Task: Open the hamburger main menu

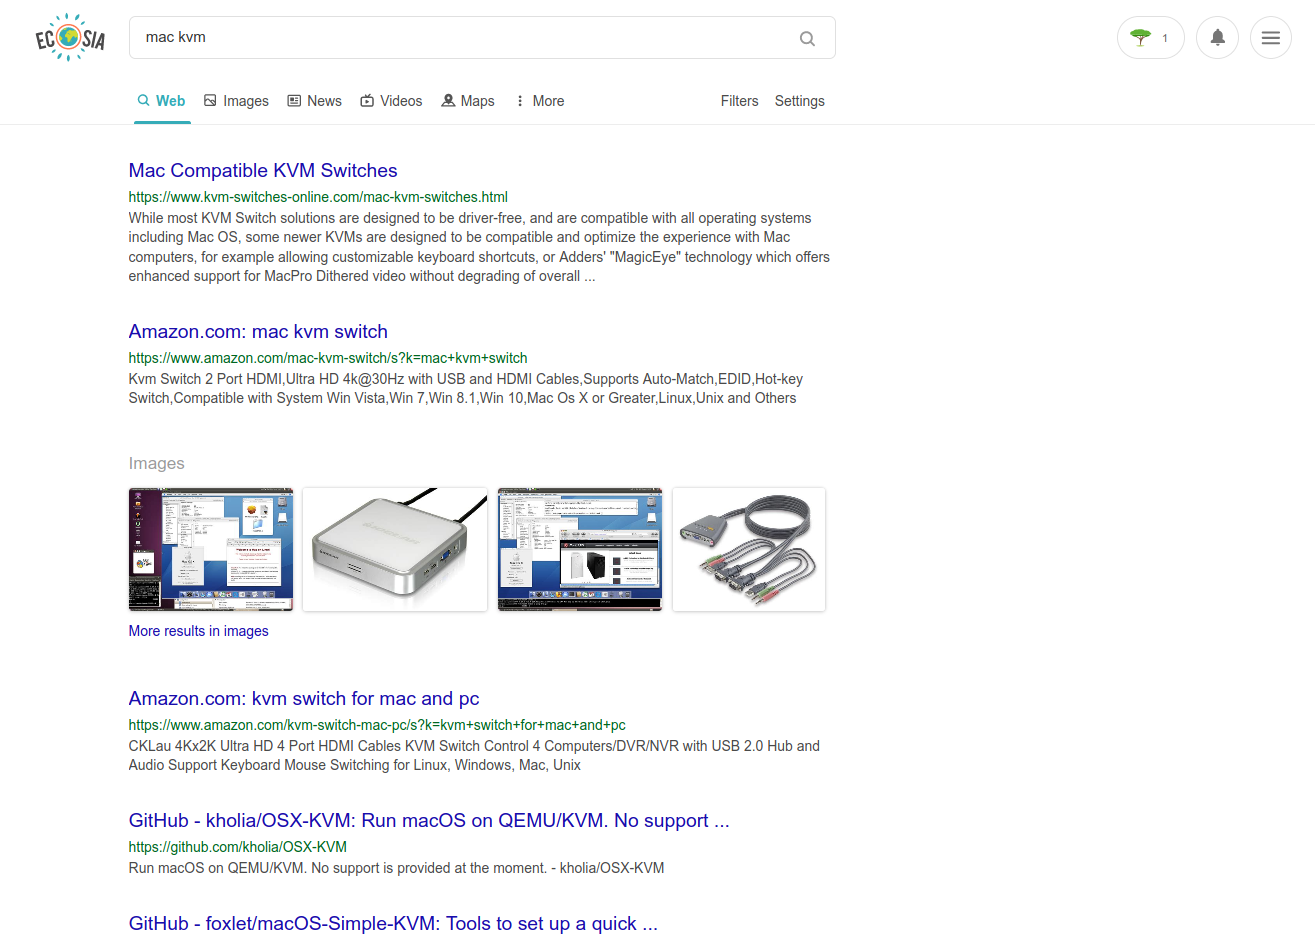Action: tap(1270, 38)
